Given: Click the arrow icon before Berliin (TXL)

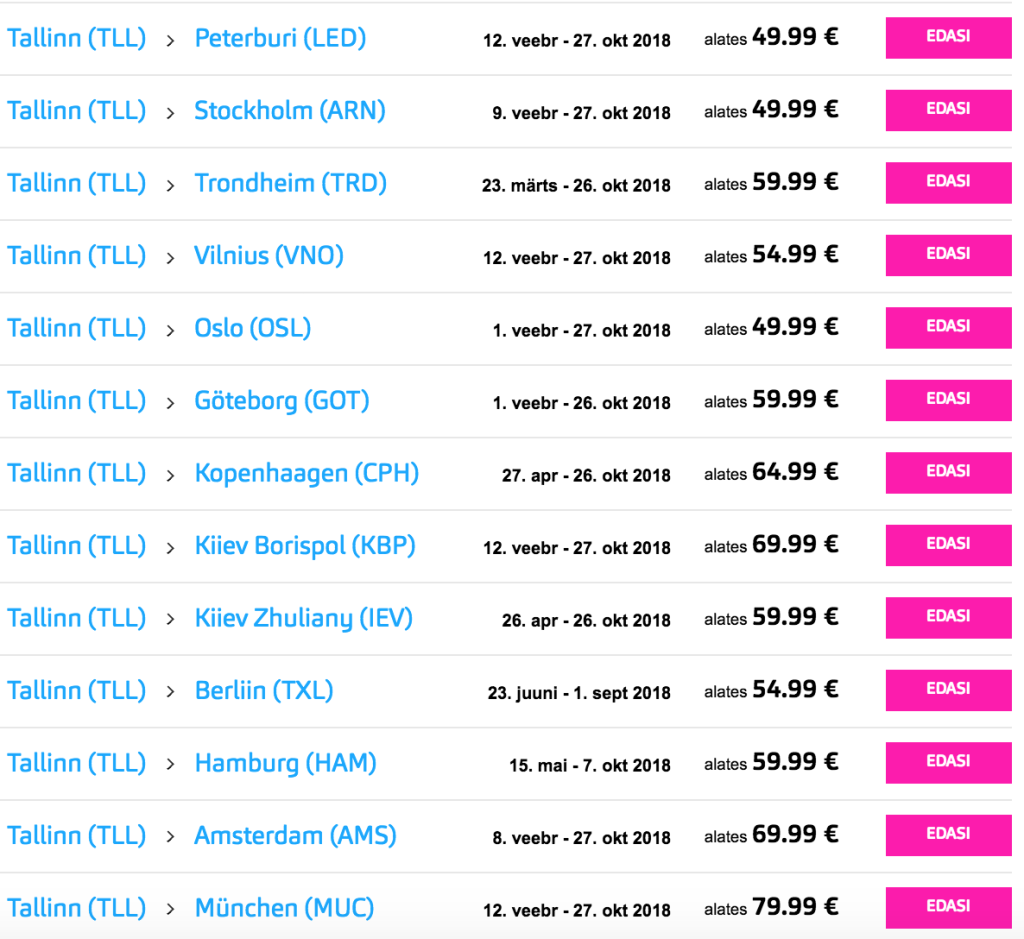Looking at the screenshot, I should click(171, 692).
